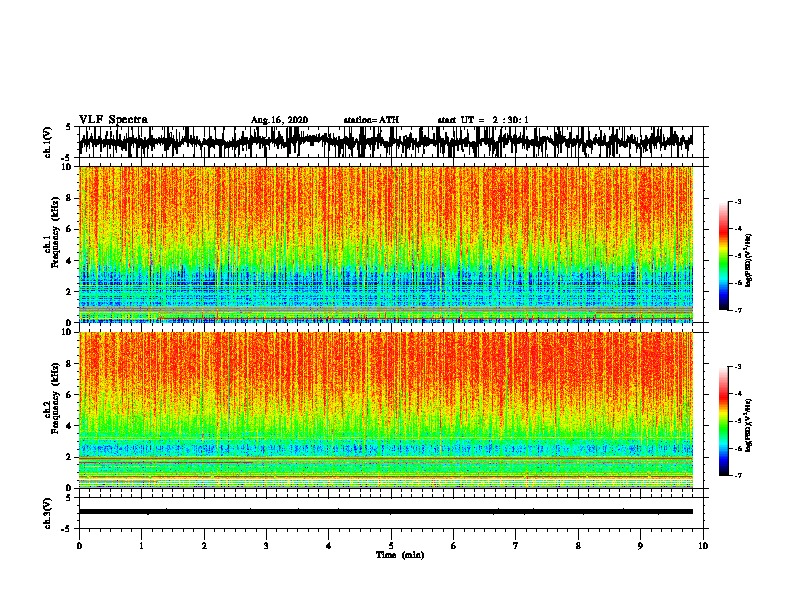This screenshot has width=792, height=612.
Task: Click the '-3' tick on ch.1 colorbar
Action: 738,201
